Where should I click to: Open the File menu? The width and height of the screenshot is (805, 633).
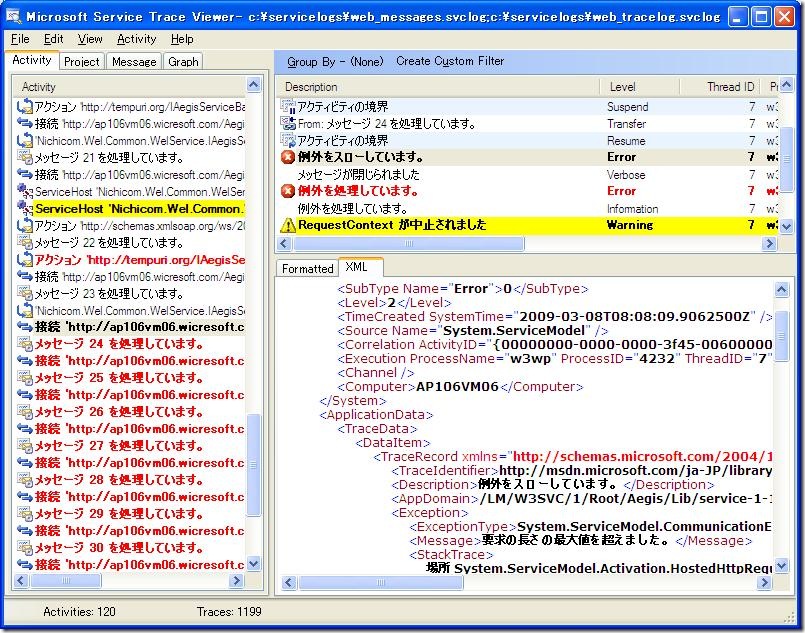[20, 39]
